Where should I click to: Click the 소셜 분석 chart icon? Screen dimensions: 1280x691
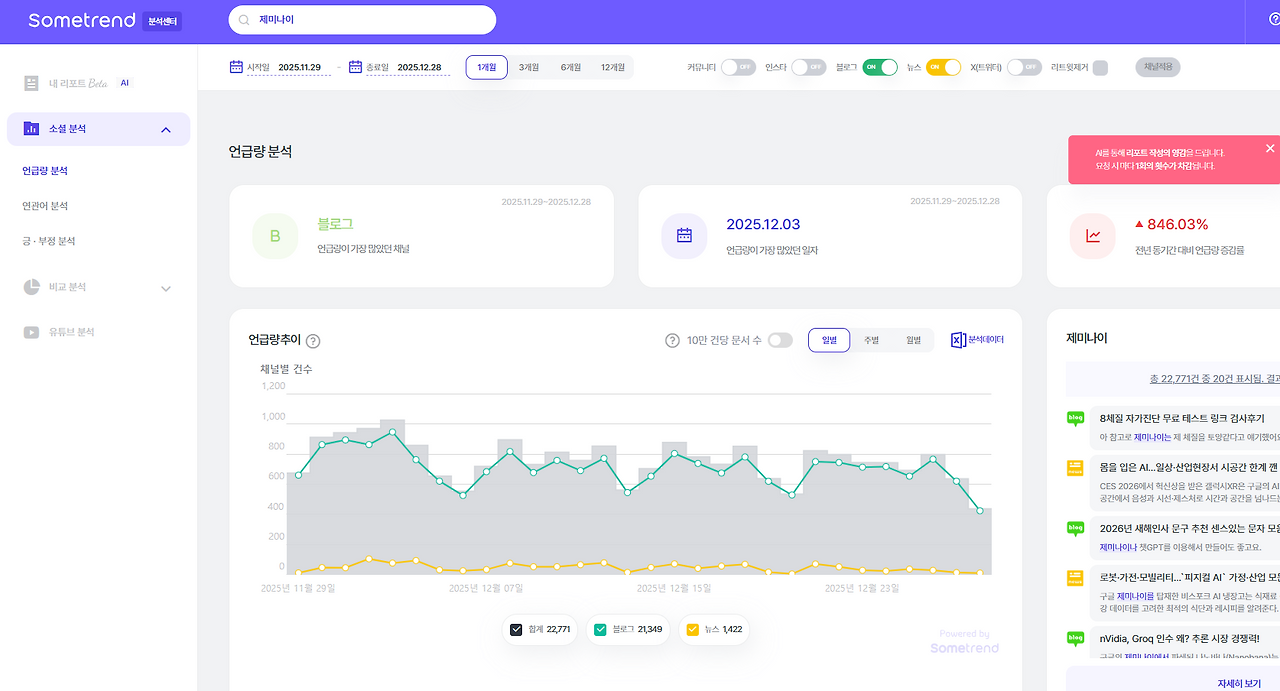(31, 129)
